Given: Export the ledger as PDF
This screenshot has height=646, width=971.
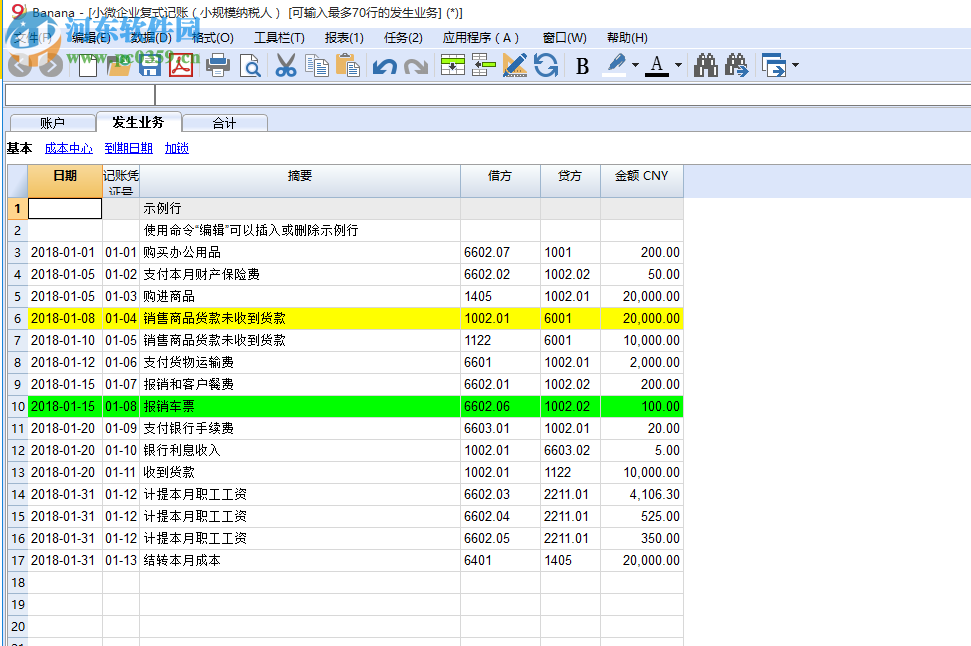Looking at the screenshot, I should 180,65.
